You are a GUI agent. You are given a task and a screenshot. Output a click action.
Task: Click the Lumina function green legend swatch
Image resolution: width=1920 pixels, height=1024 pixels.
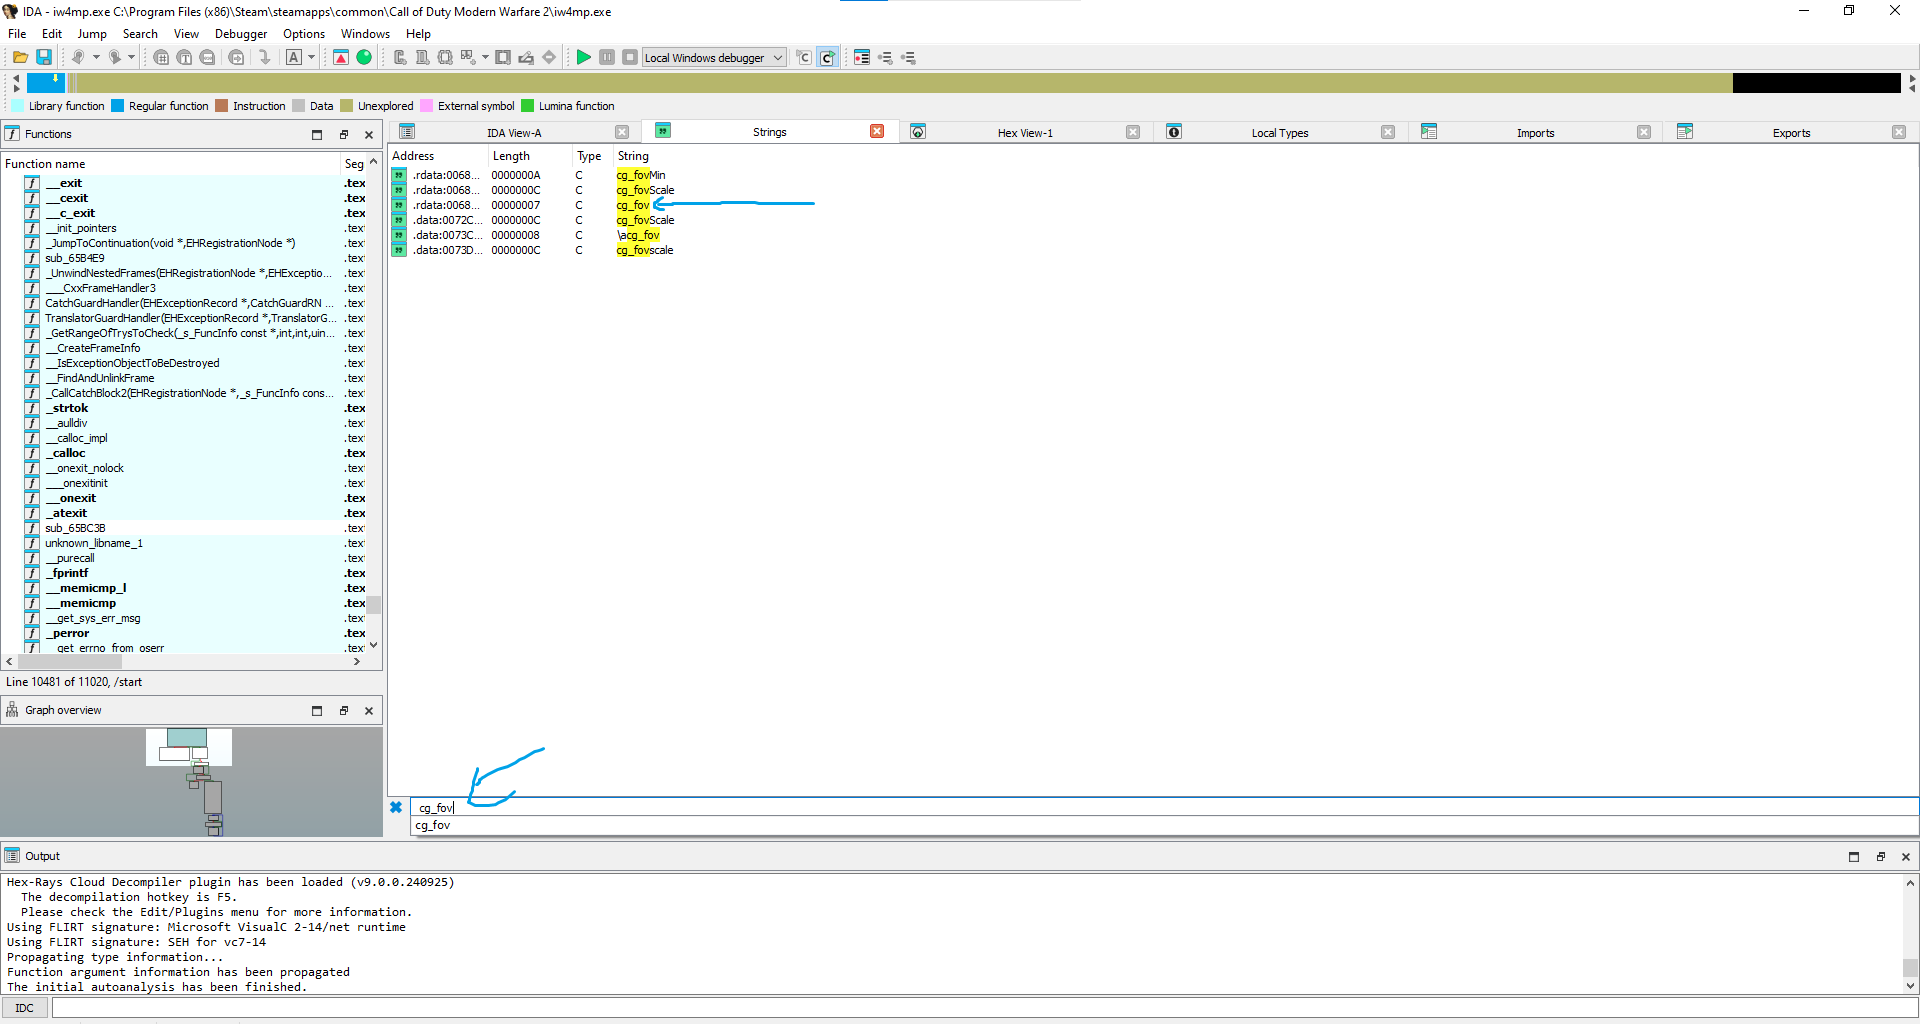click(527, 106)
